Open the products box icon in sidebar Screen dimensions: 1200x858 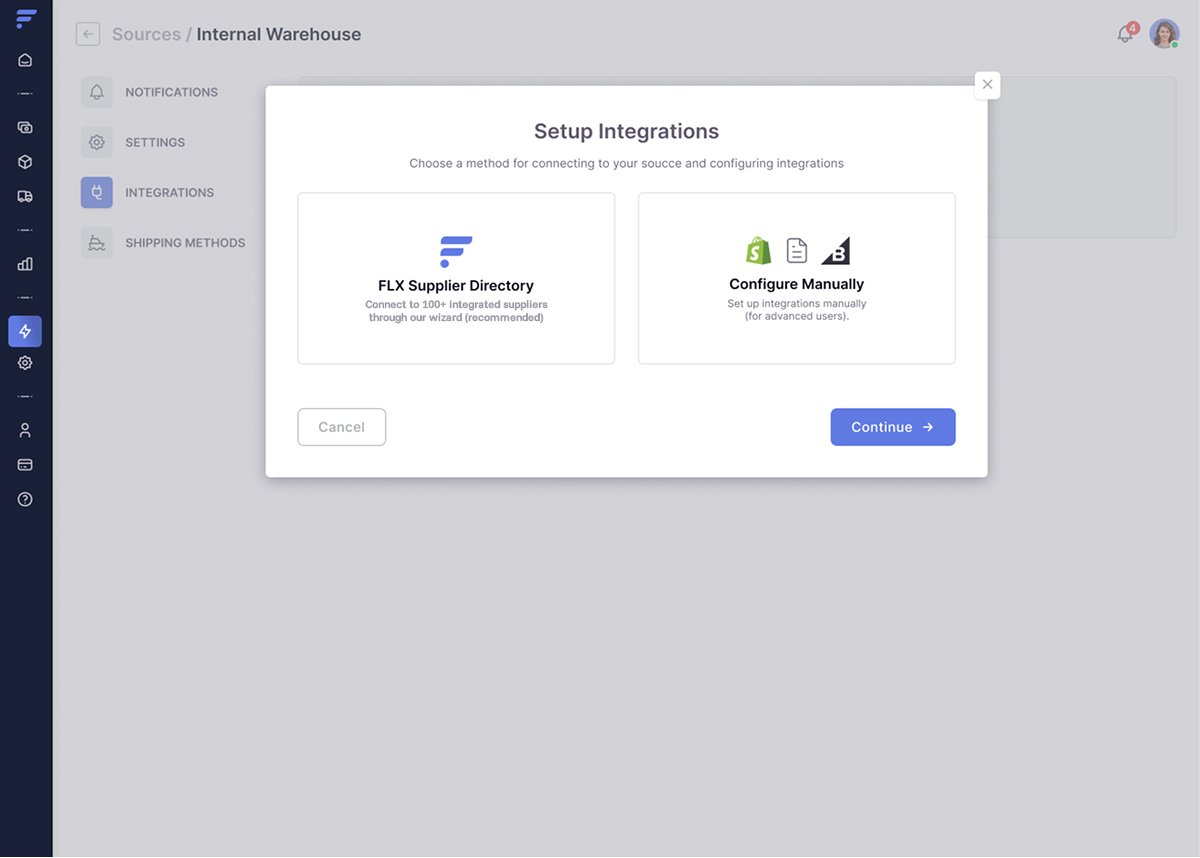click(25, 162)
